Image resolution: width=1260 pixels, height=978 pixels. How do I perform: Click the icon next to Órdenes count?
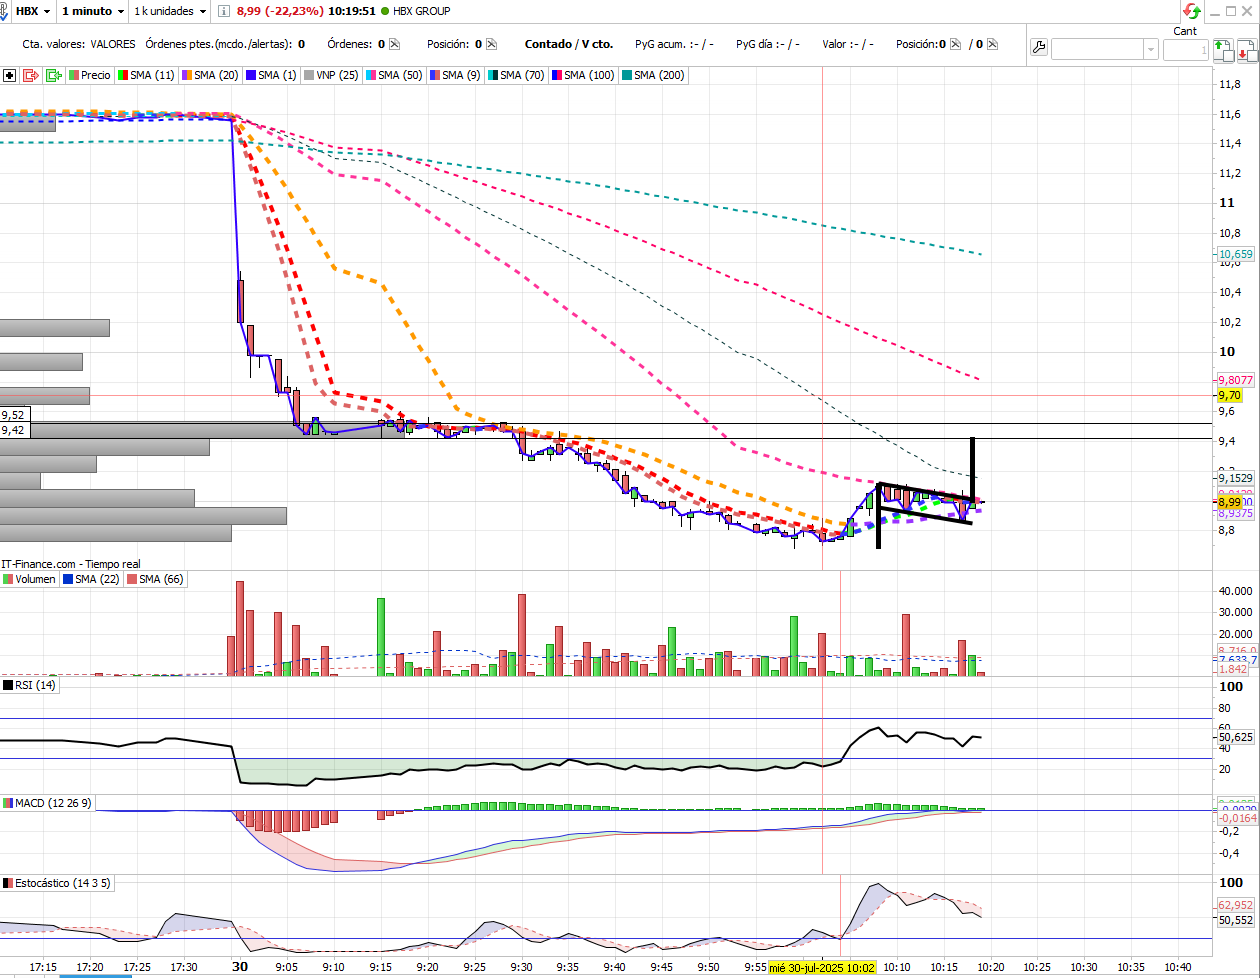click(394, 44)
